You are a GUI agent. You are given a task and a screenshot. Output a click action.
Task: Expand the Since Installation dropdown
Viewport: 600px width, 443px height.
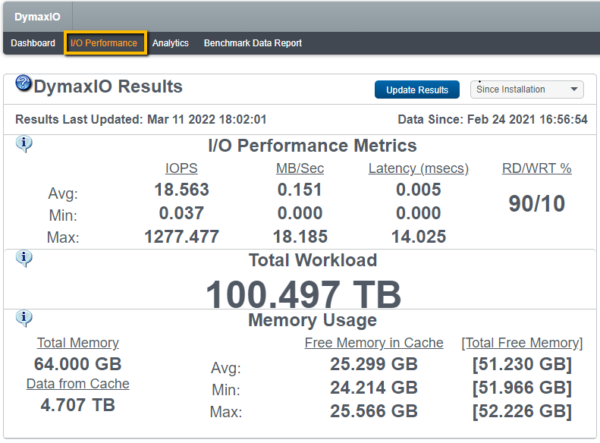527,89
